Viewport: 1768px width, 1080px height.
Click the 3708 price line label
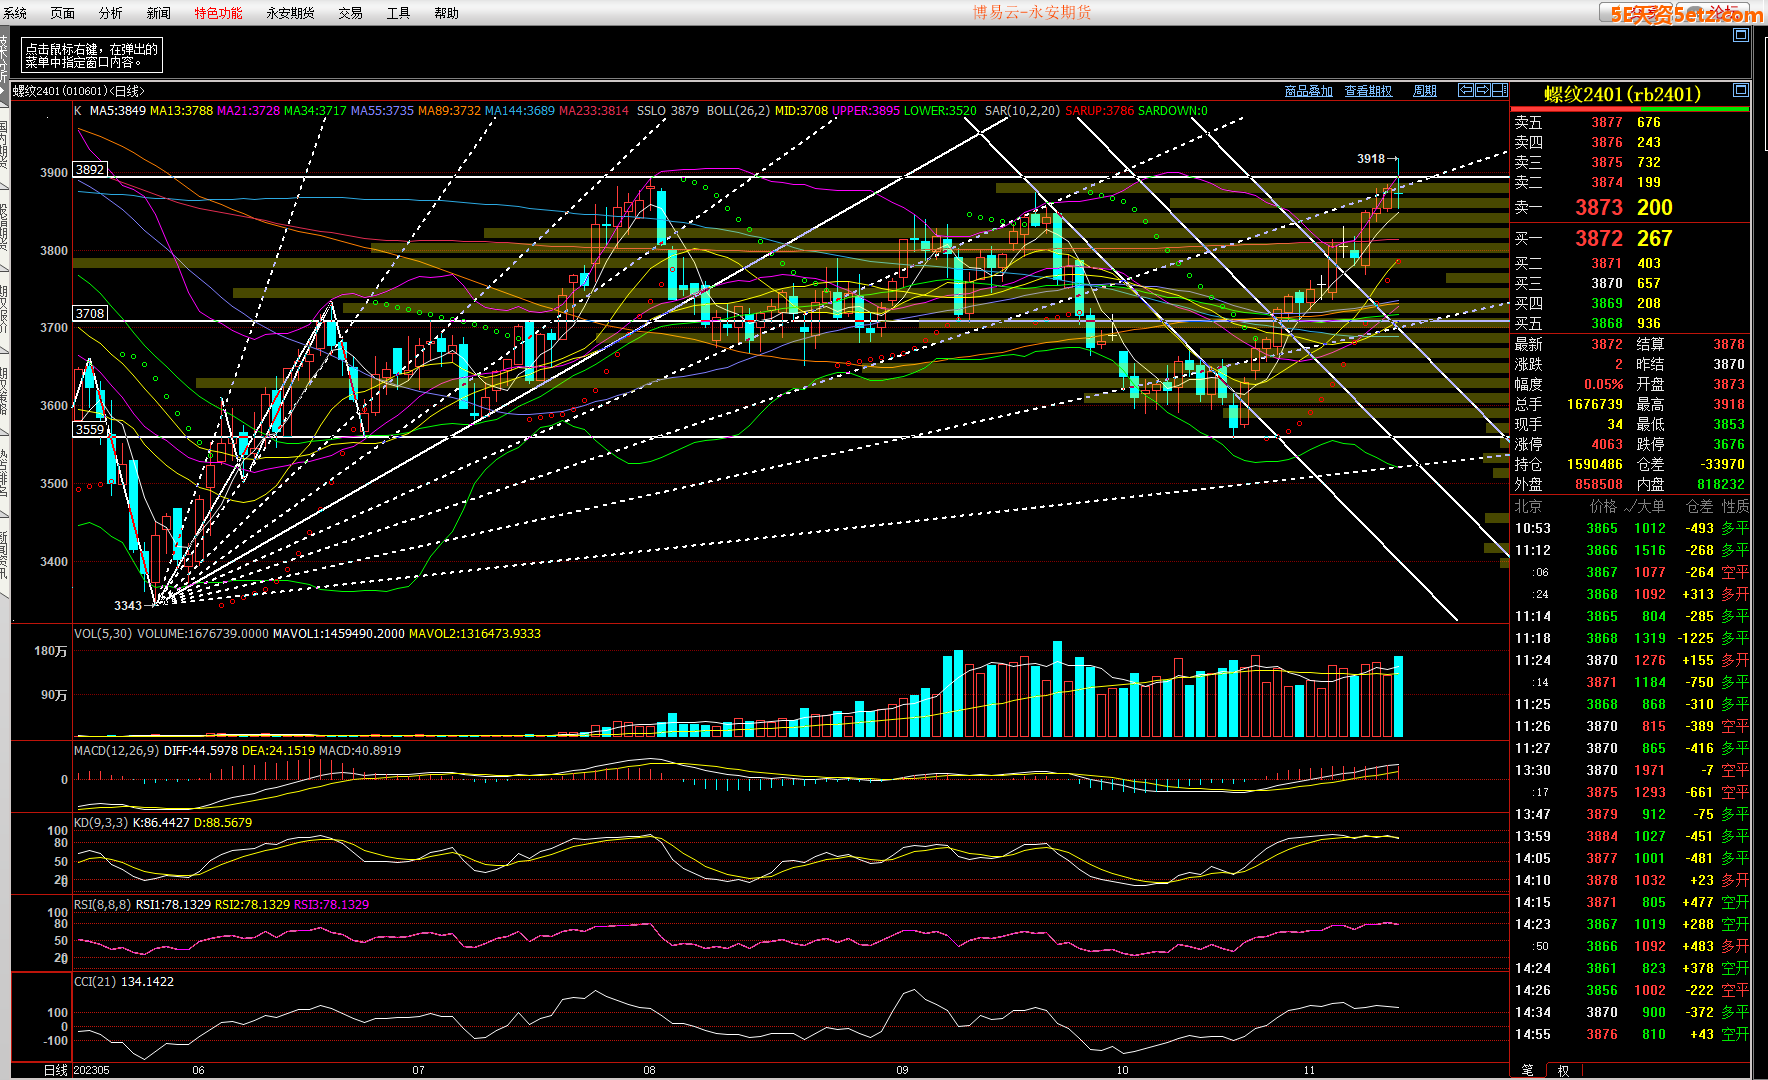(x=90, y=314)
